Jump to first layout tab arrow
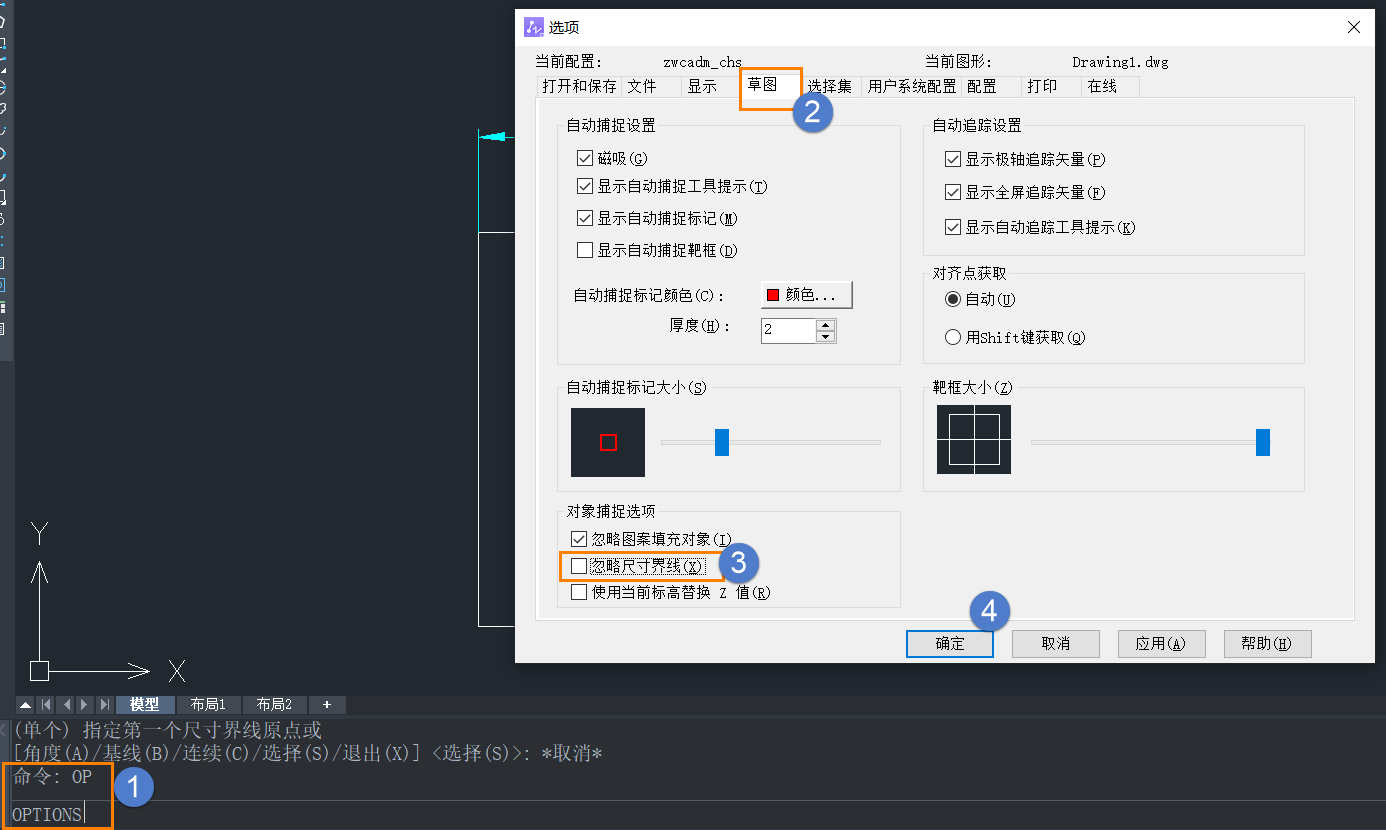This screenshot has height=830, width=1386. tap(45, 705)
